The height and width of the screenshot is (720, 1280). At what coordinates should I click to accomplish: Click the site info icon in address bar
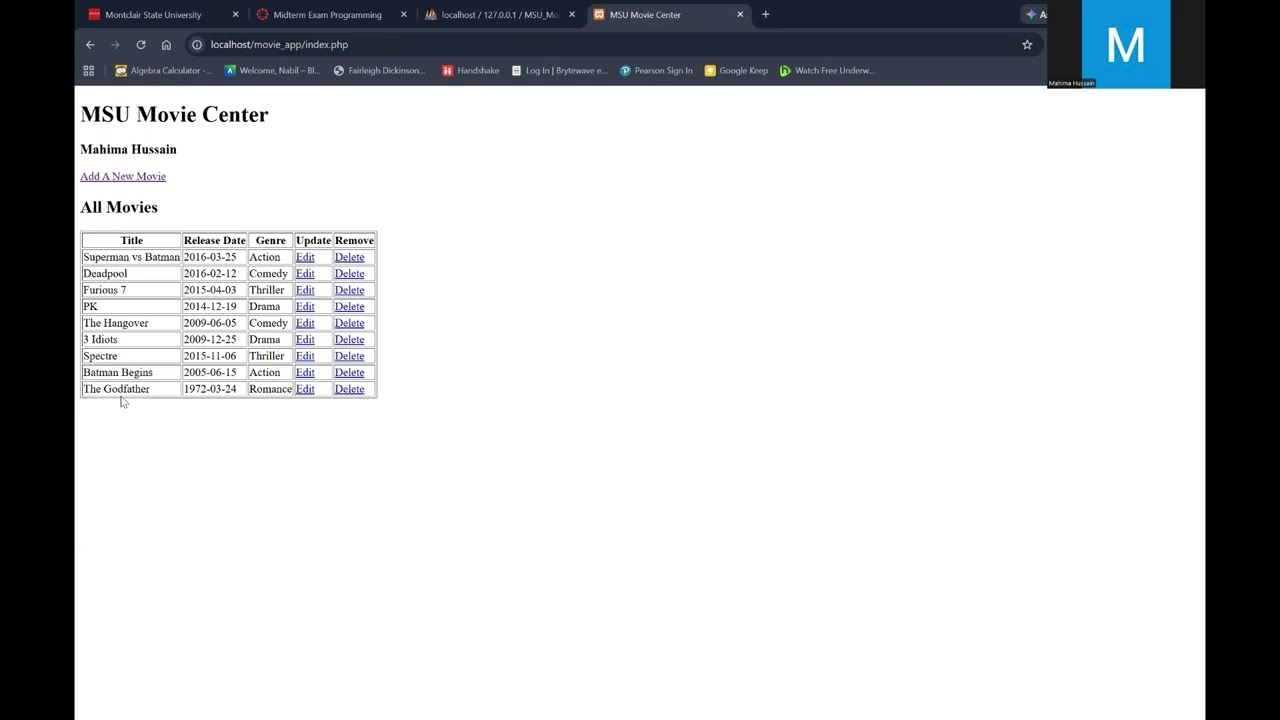197,45
